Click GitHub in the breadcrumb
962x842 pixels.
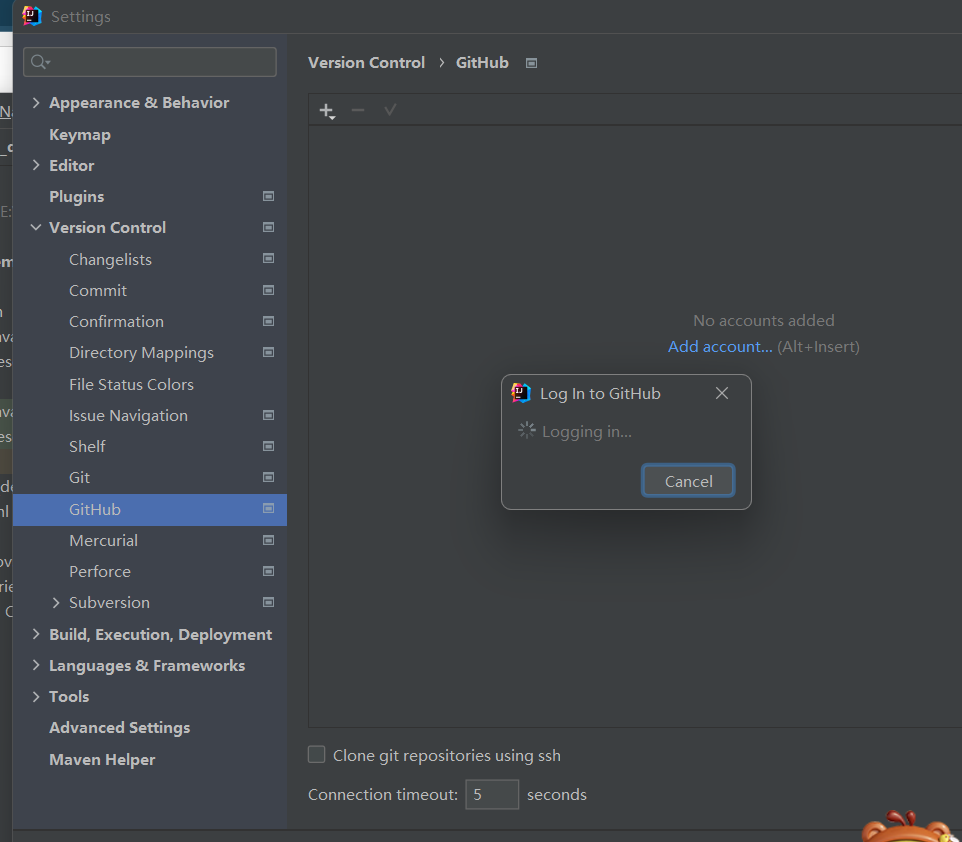[482, 63]
